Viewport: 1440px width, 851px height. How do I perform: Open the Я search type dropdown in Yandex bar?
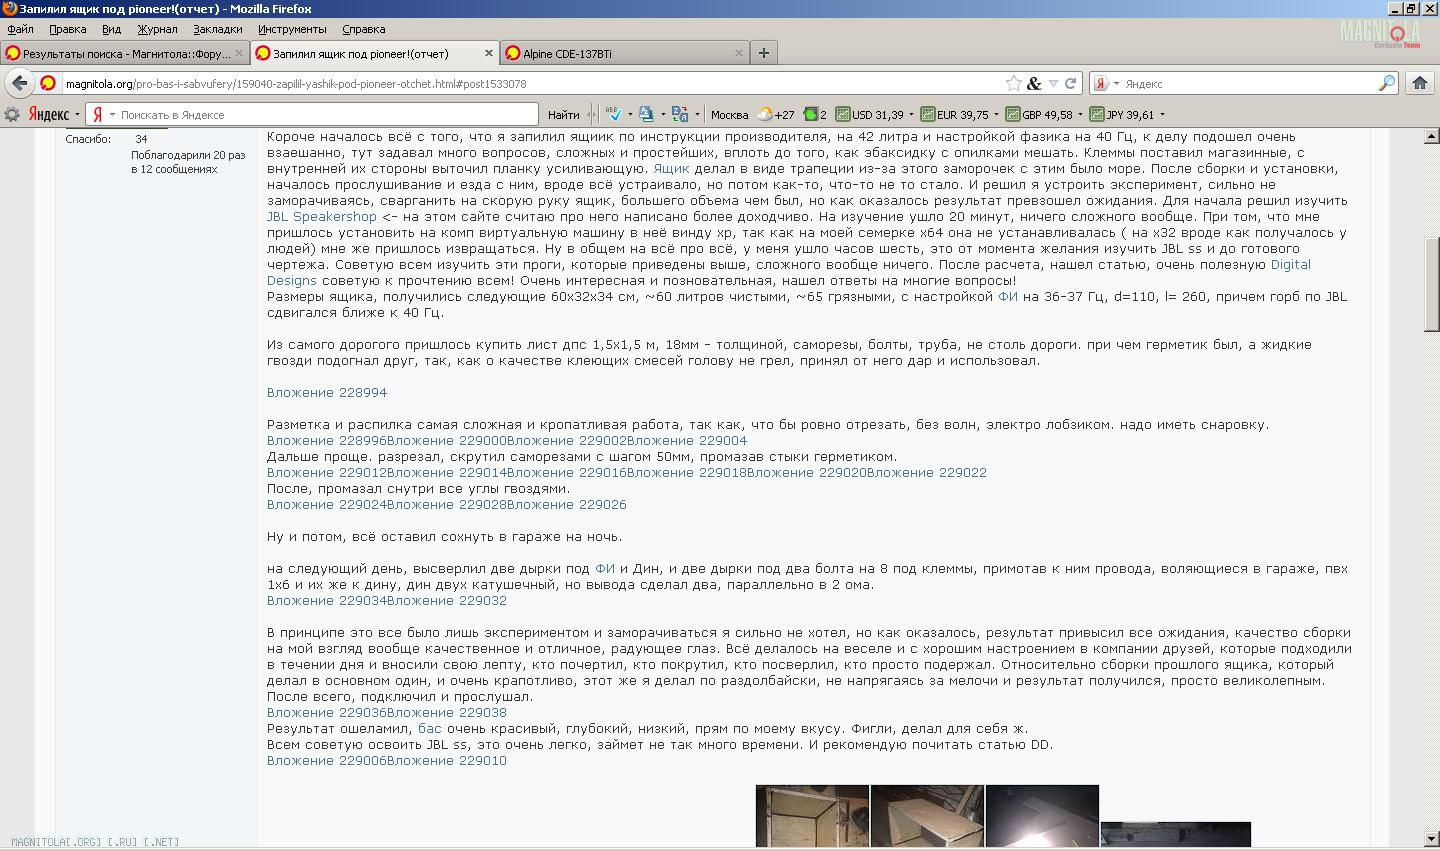[103, 114]
